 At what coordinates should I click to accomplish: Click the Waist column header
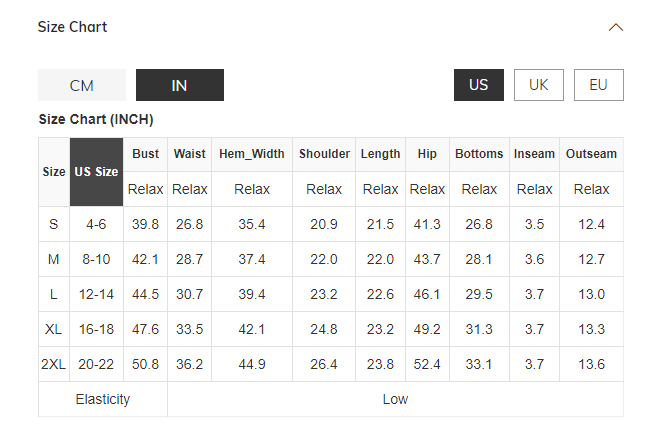click(190, 154)
